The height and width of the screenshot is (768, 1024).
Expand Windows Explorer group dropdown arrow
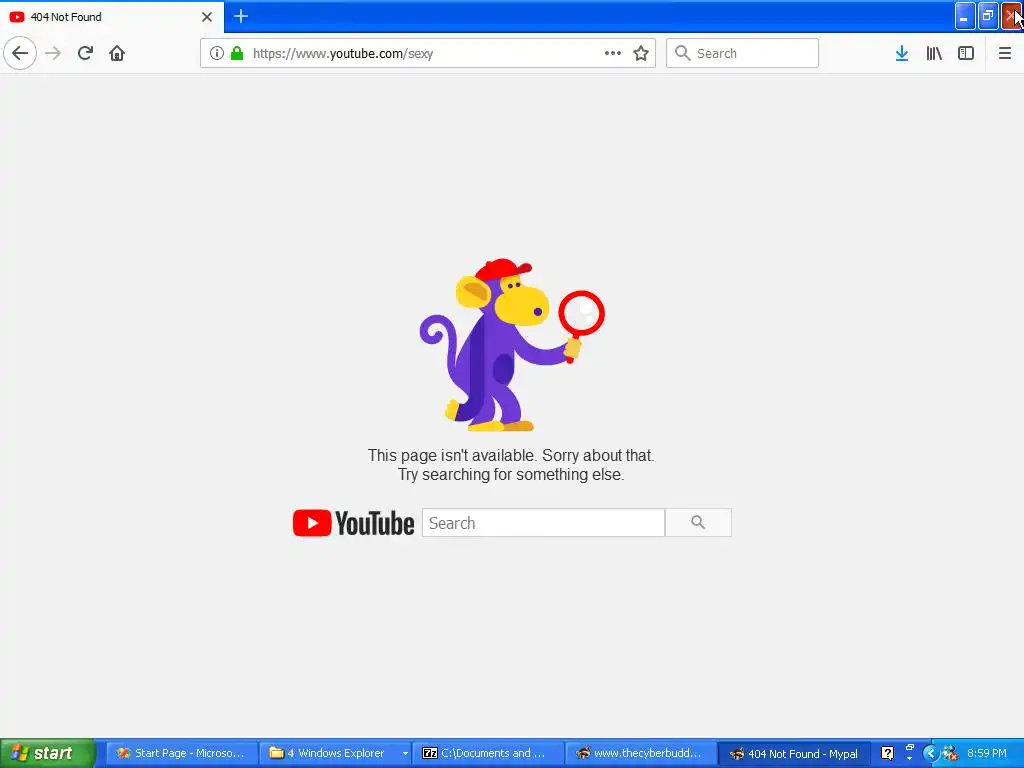(405, 754)
